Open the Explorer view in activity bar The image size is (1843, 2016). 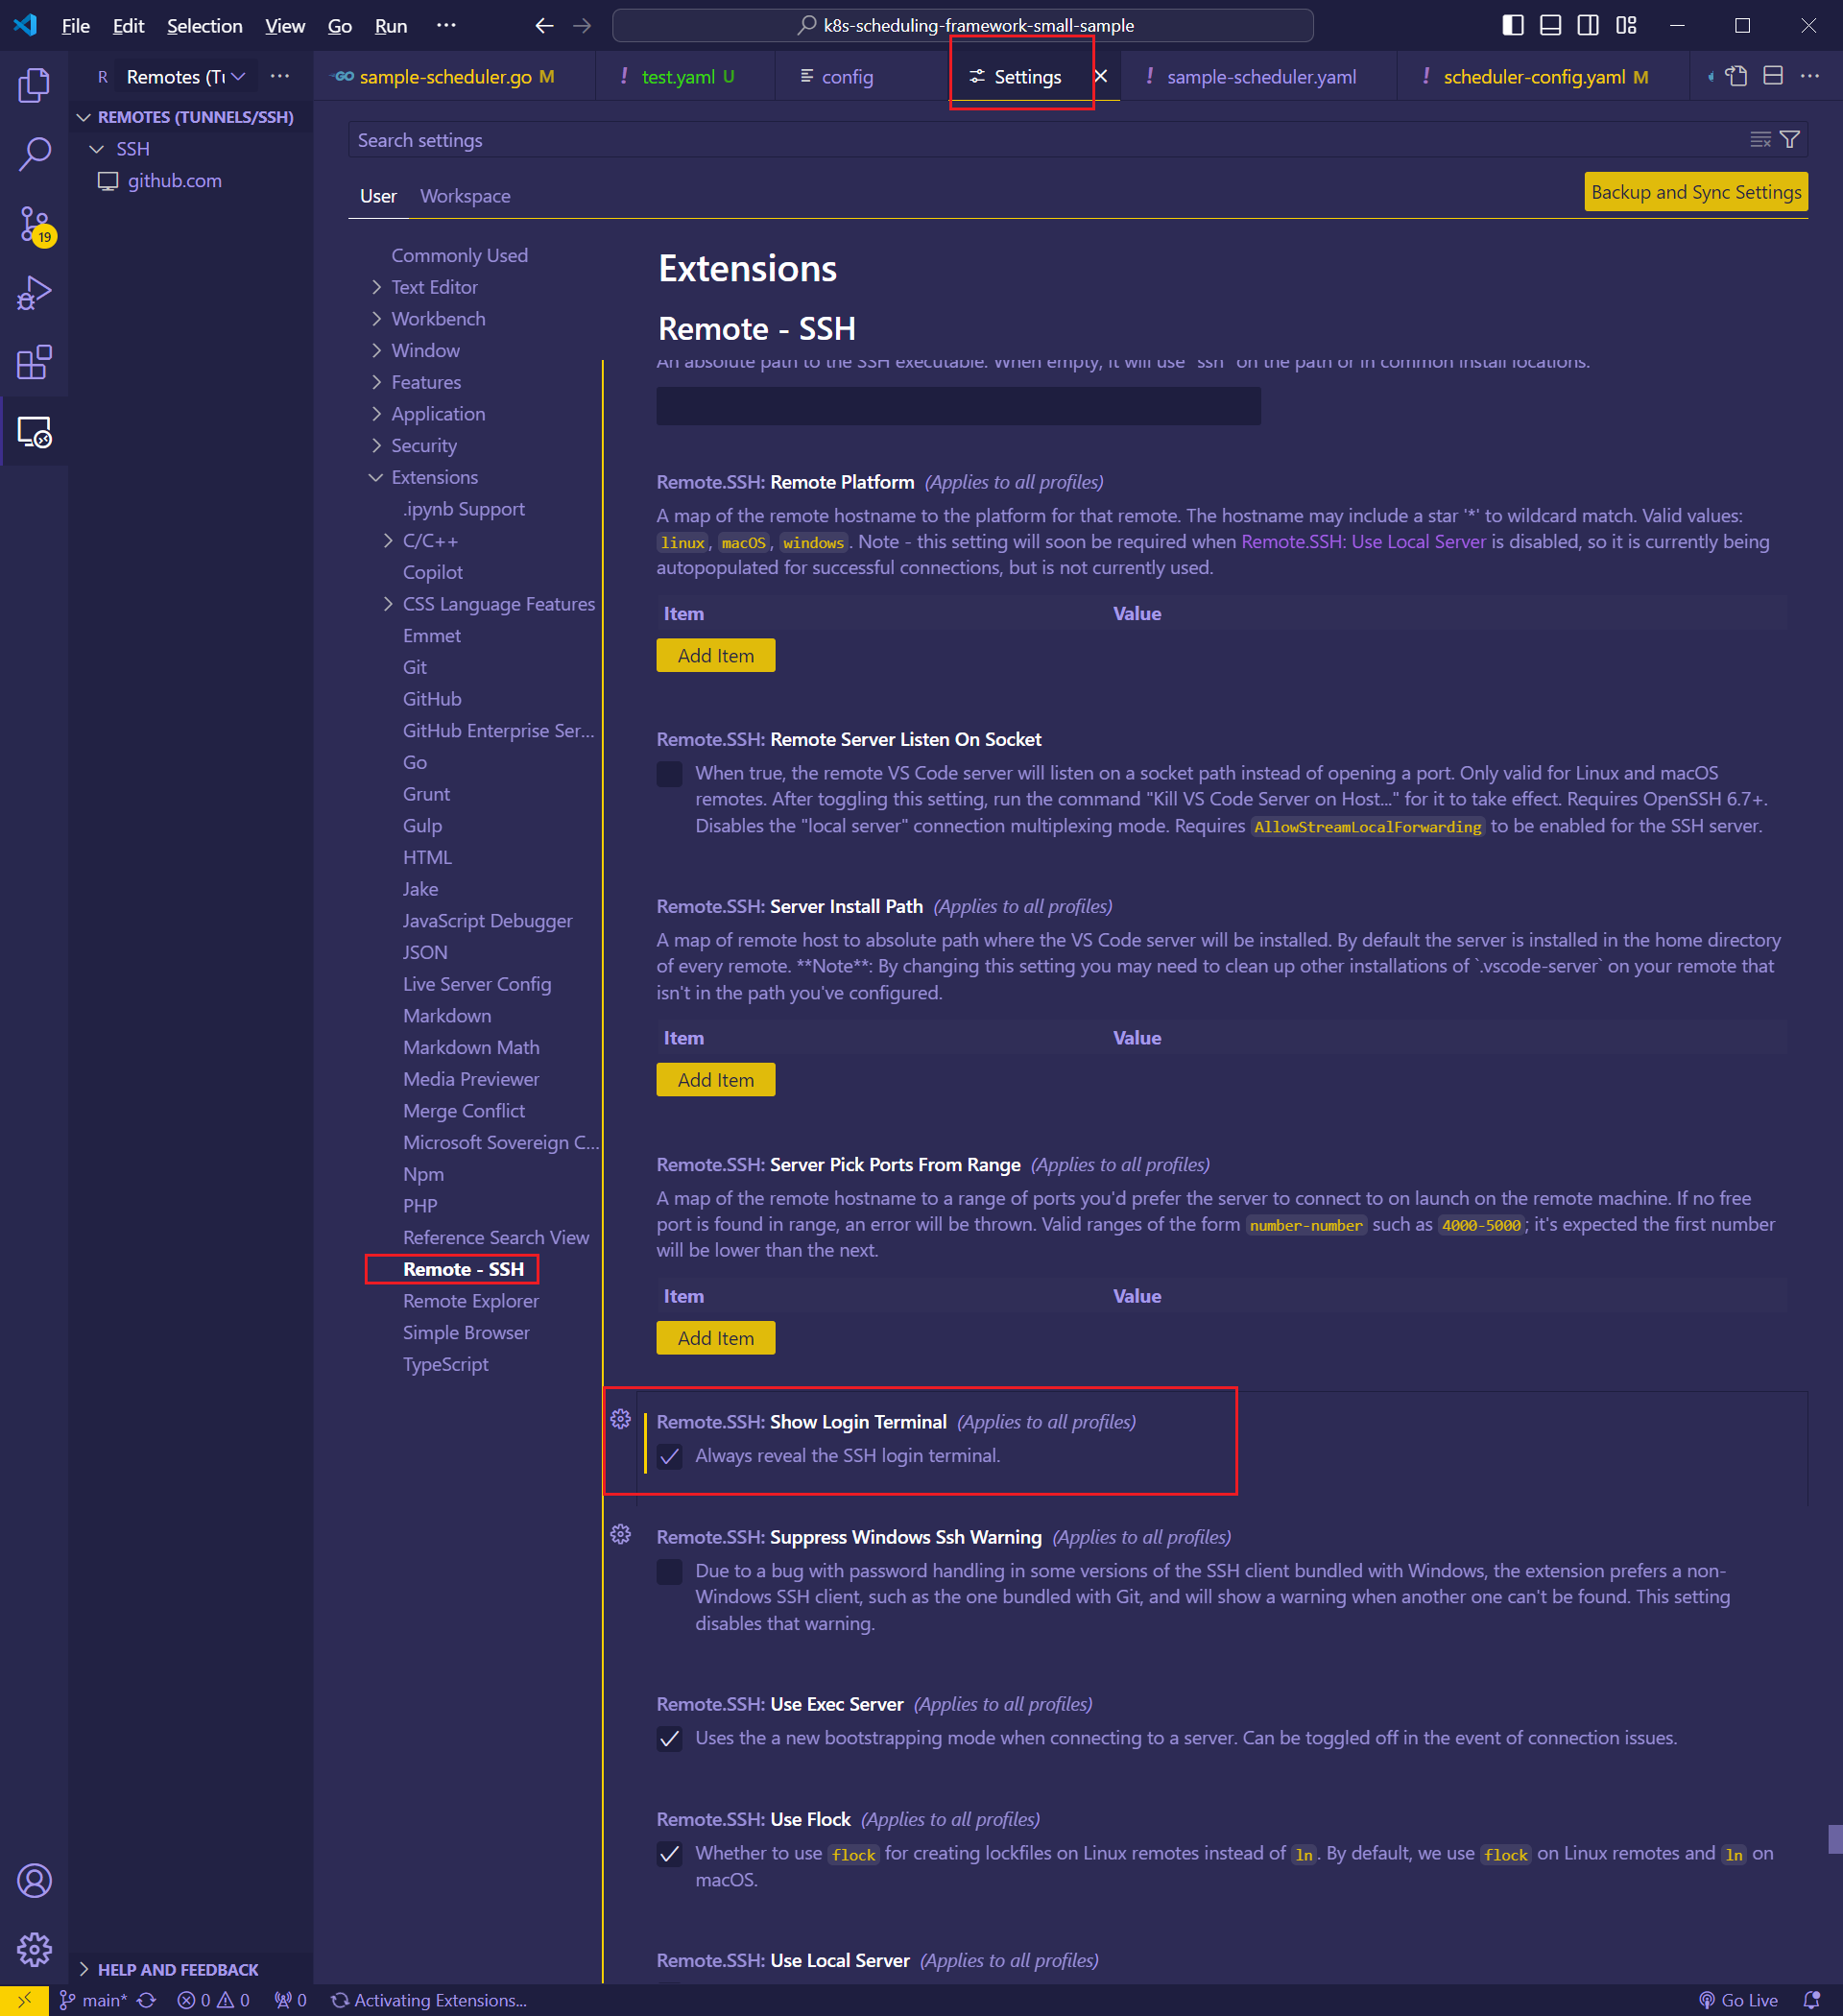pos(34,86)
